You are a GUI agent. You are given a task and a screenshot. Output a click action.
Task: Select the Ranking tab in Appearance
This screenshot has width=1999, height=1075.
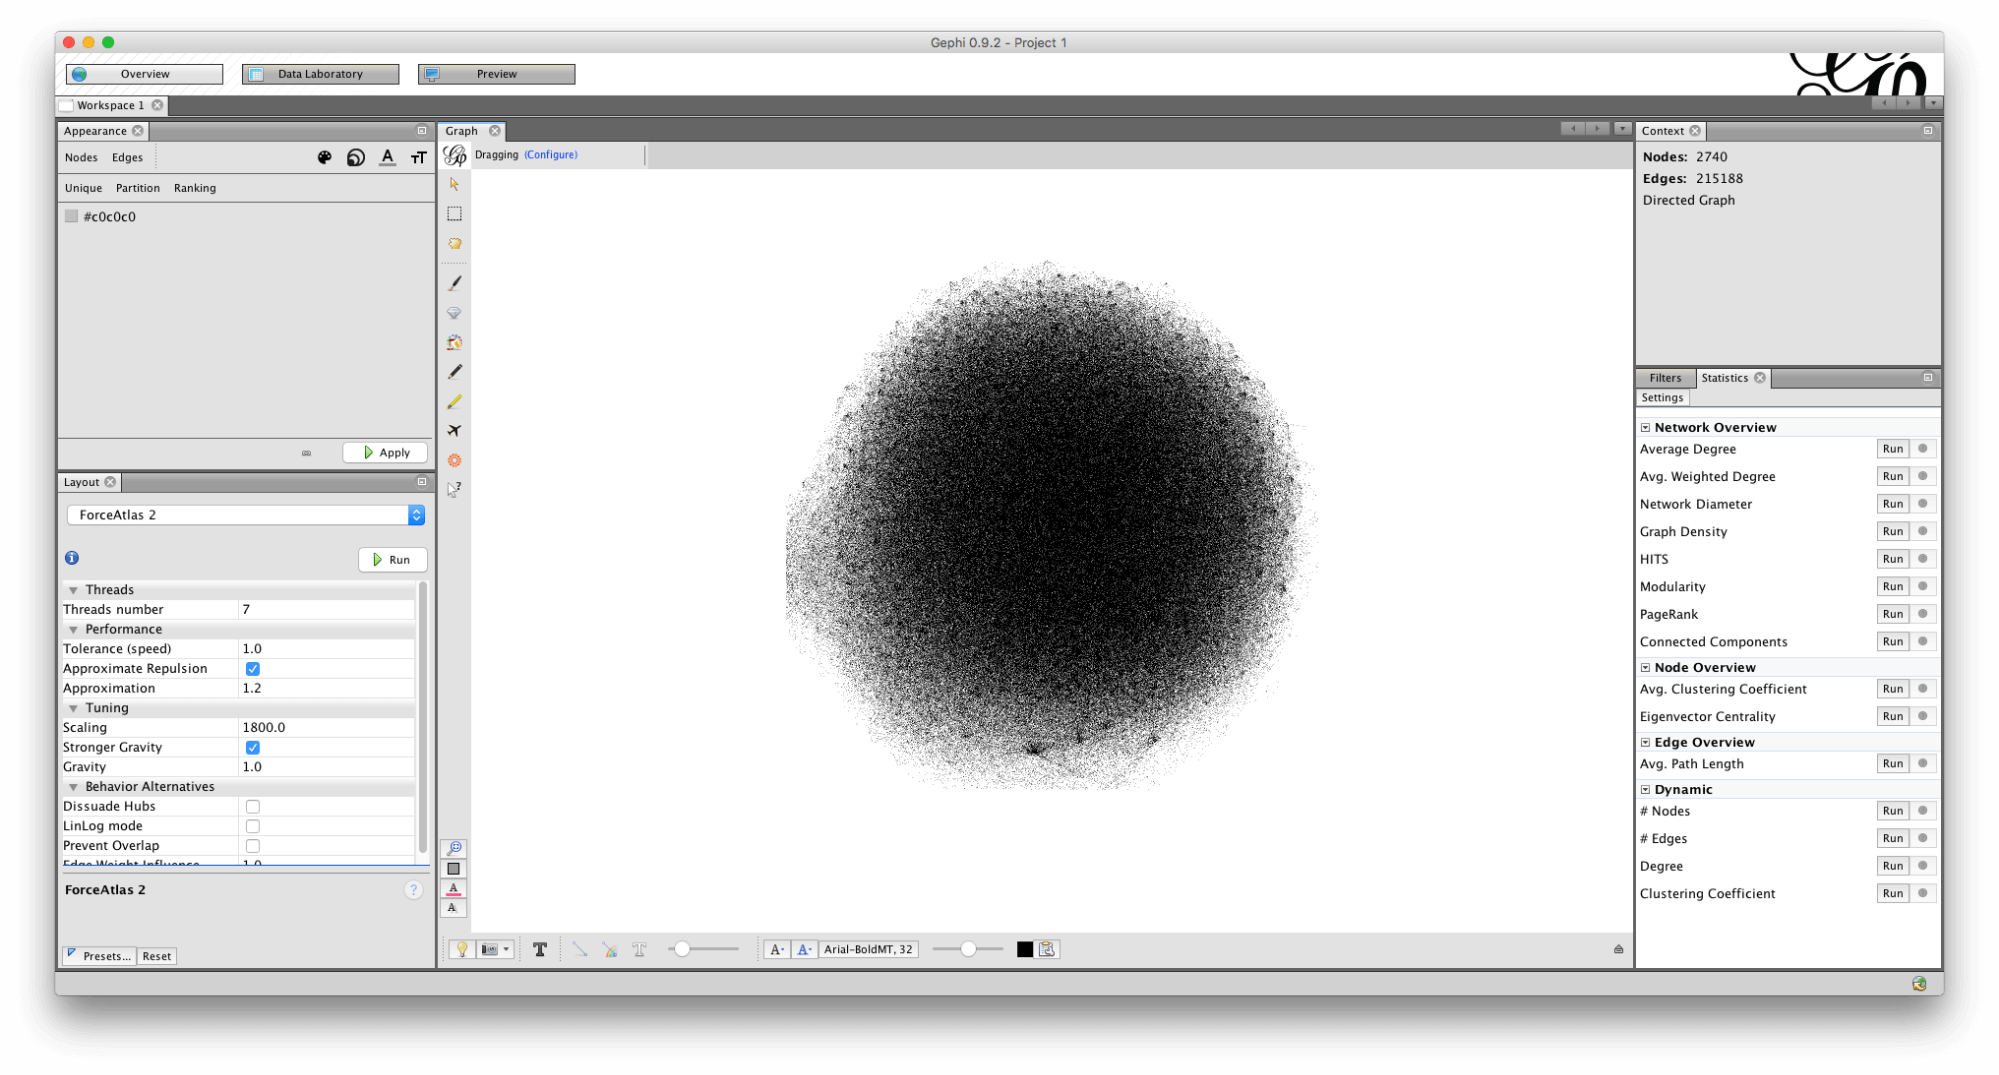point(195,188)
